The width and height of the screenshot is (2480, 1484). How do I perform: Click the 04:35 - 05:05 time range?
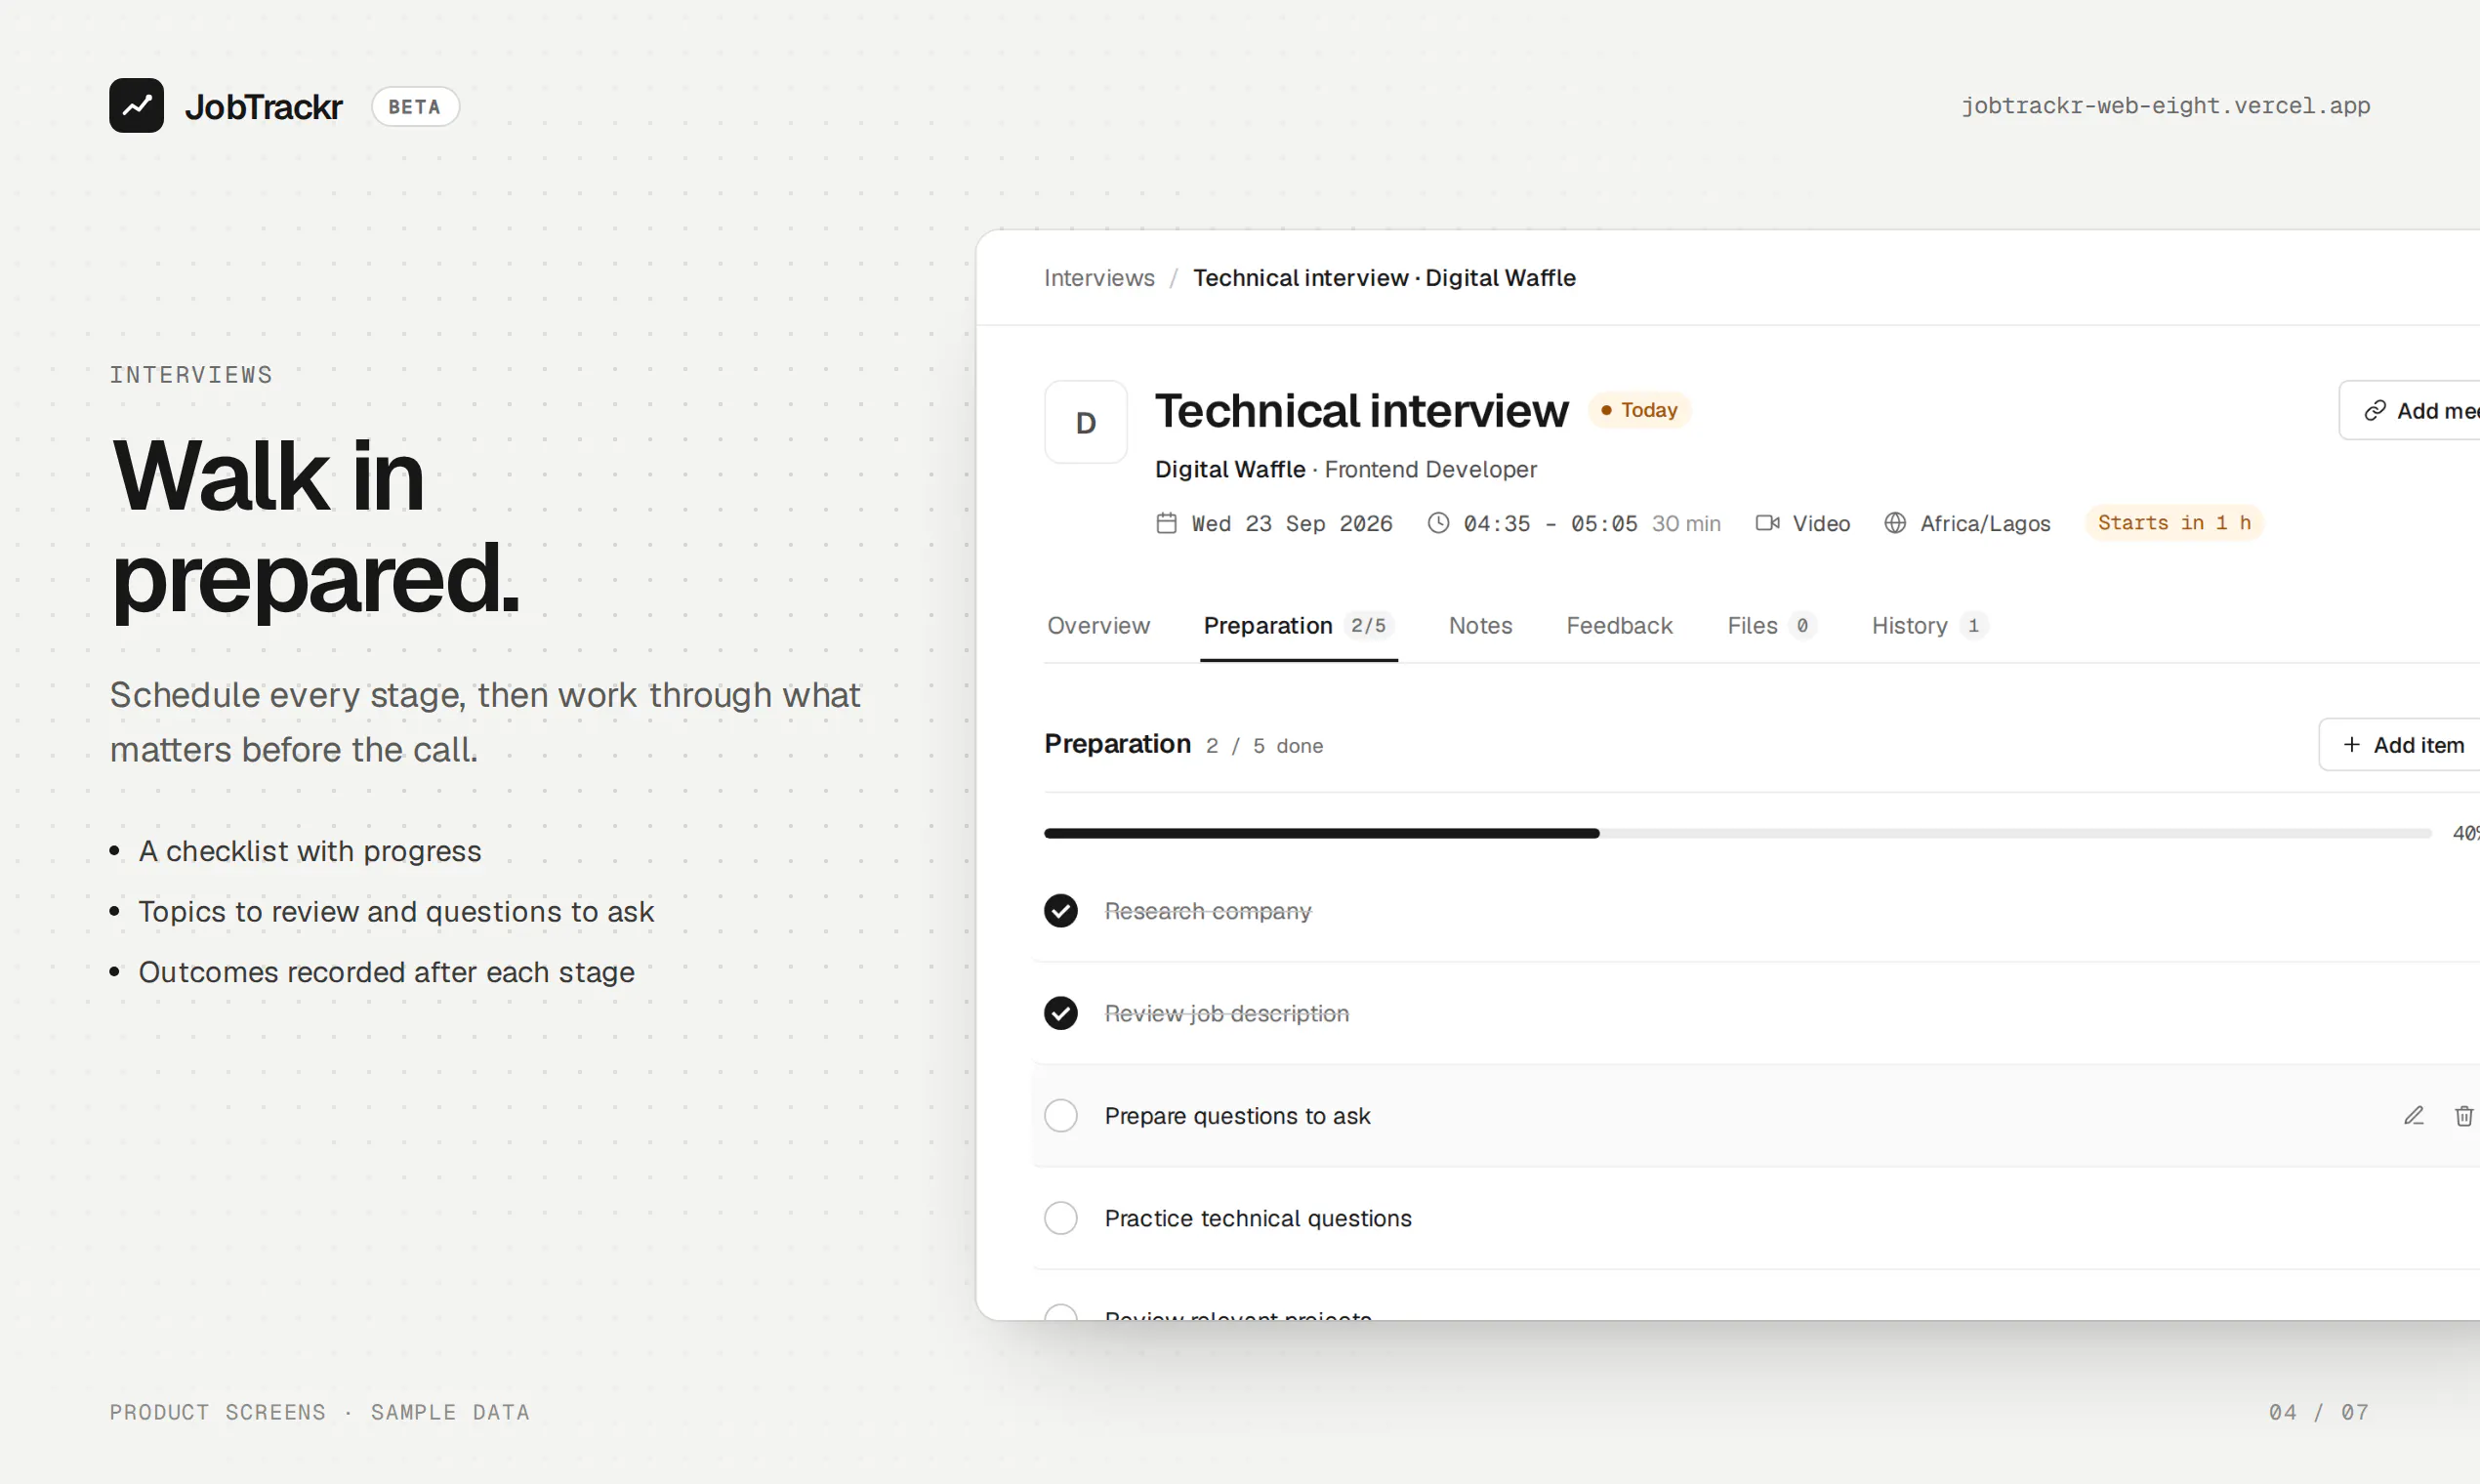pos(1550,523)
